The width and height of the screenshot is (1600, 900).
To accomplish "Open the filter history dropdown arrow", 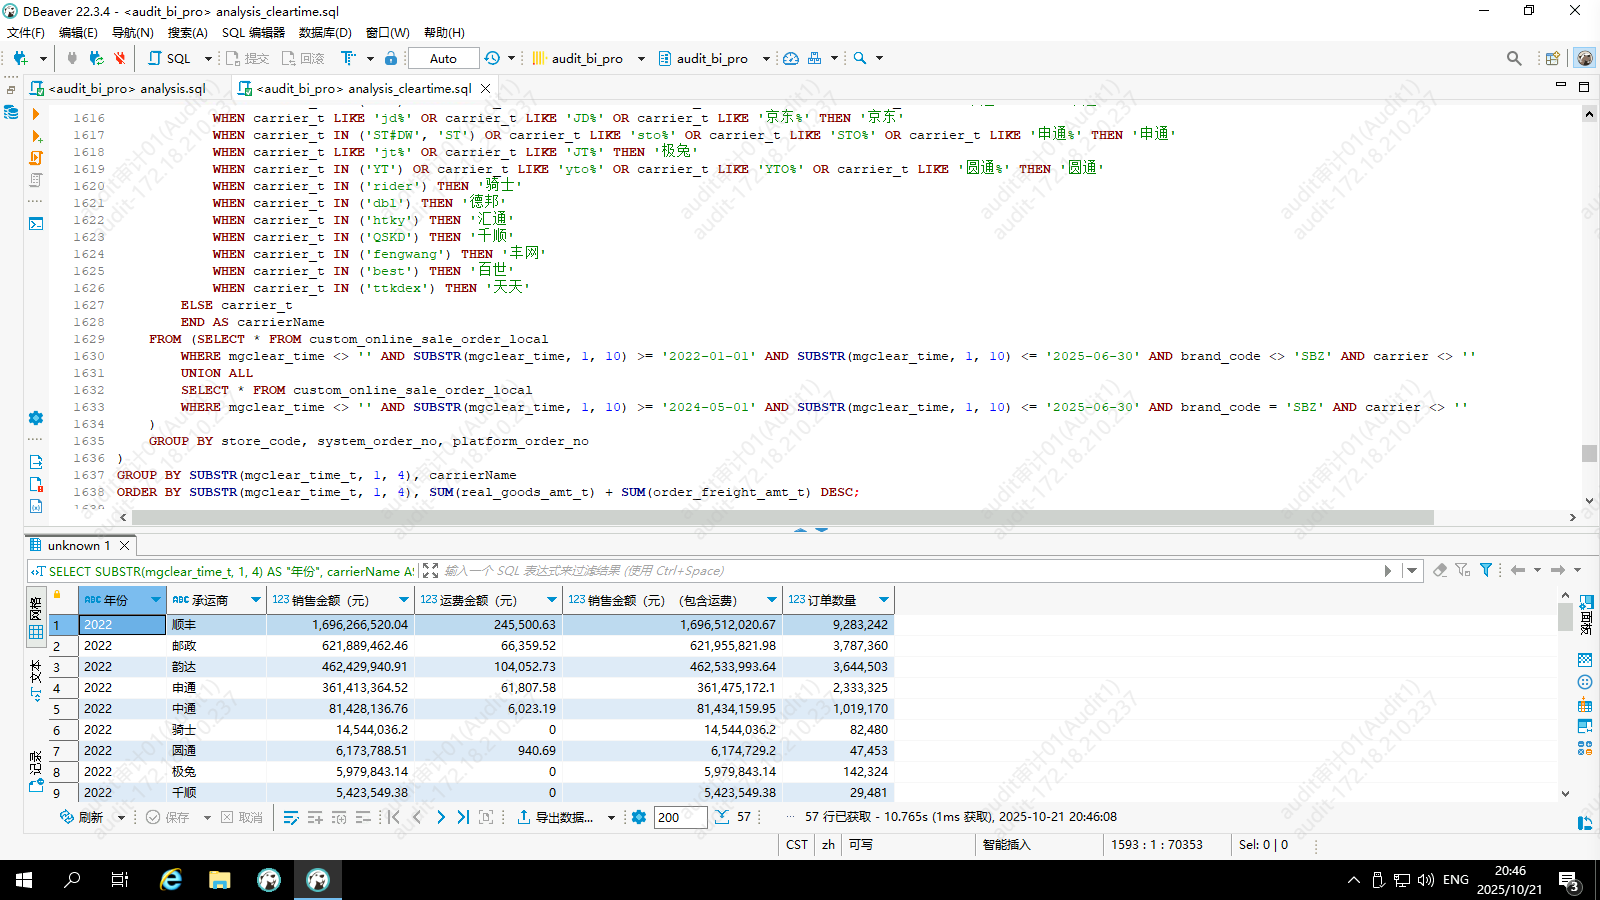I will pyautogui.click(x=1412, y=570).
